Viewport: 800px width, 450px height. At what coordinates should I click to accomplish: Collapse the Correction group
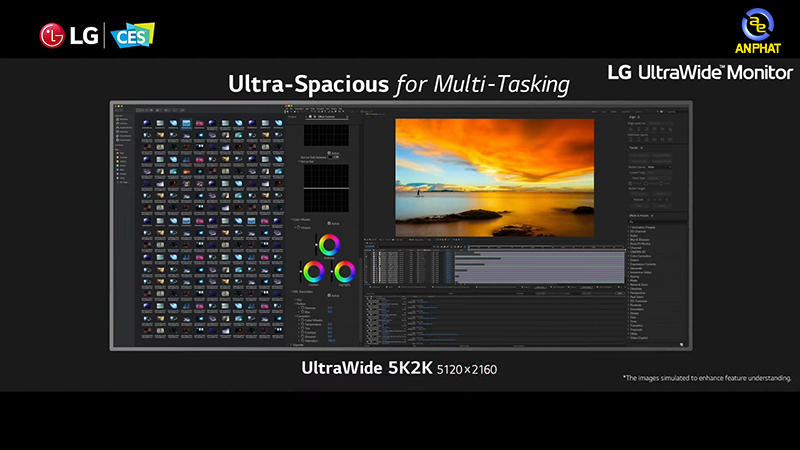tap(295, 316)
